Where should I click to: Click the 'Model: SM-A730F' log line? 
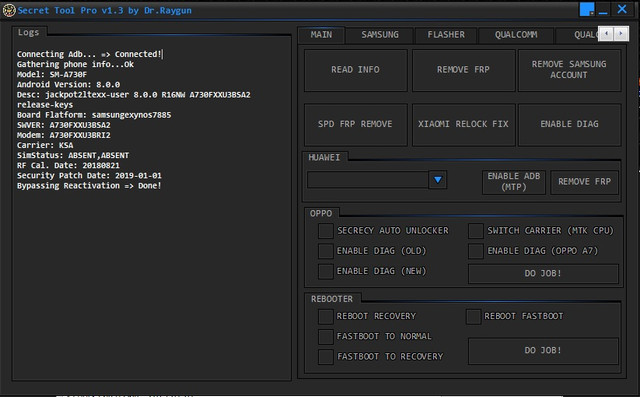52,74
